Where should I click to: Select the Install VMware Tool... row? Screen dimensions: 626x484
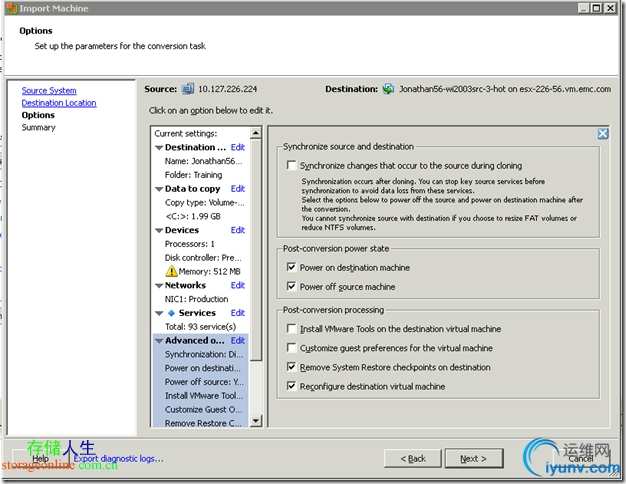point(204,395)
